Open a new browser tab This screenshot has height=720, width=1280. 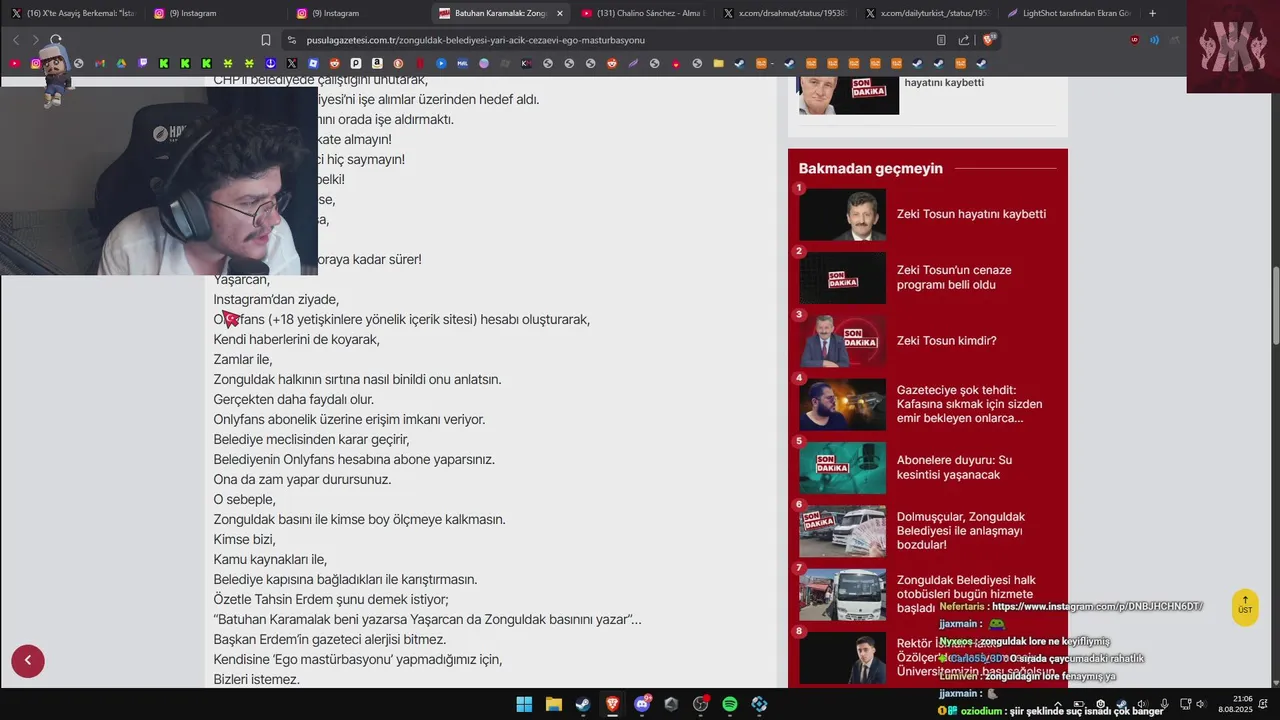[x=1152, y=13]
